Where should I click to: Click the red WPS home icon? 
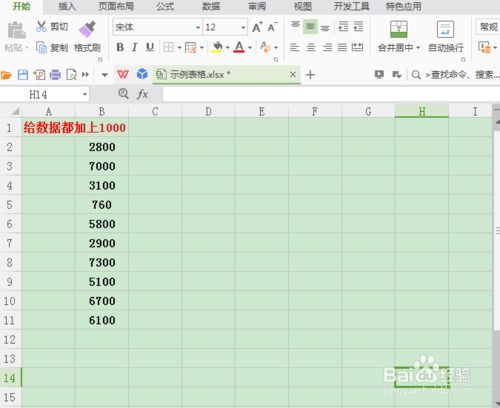[123, 74]
